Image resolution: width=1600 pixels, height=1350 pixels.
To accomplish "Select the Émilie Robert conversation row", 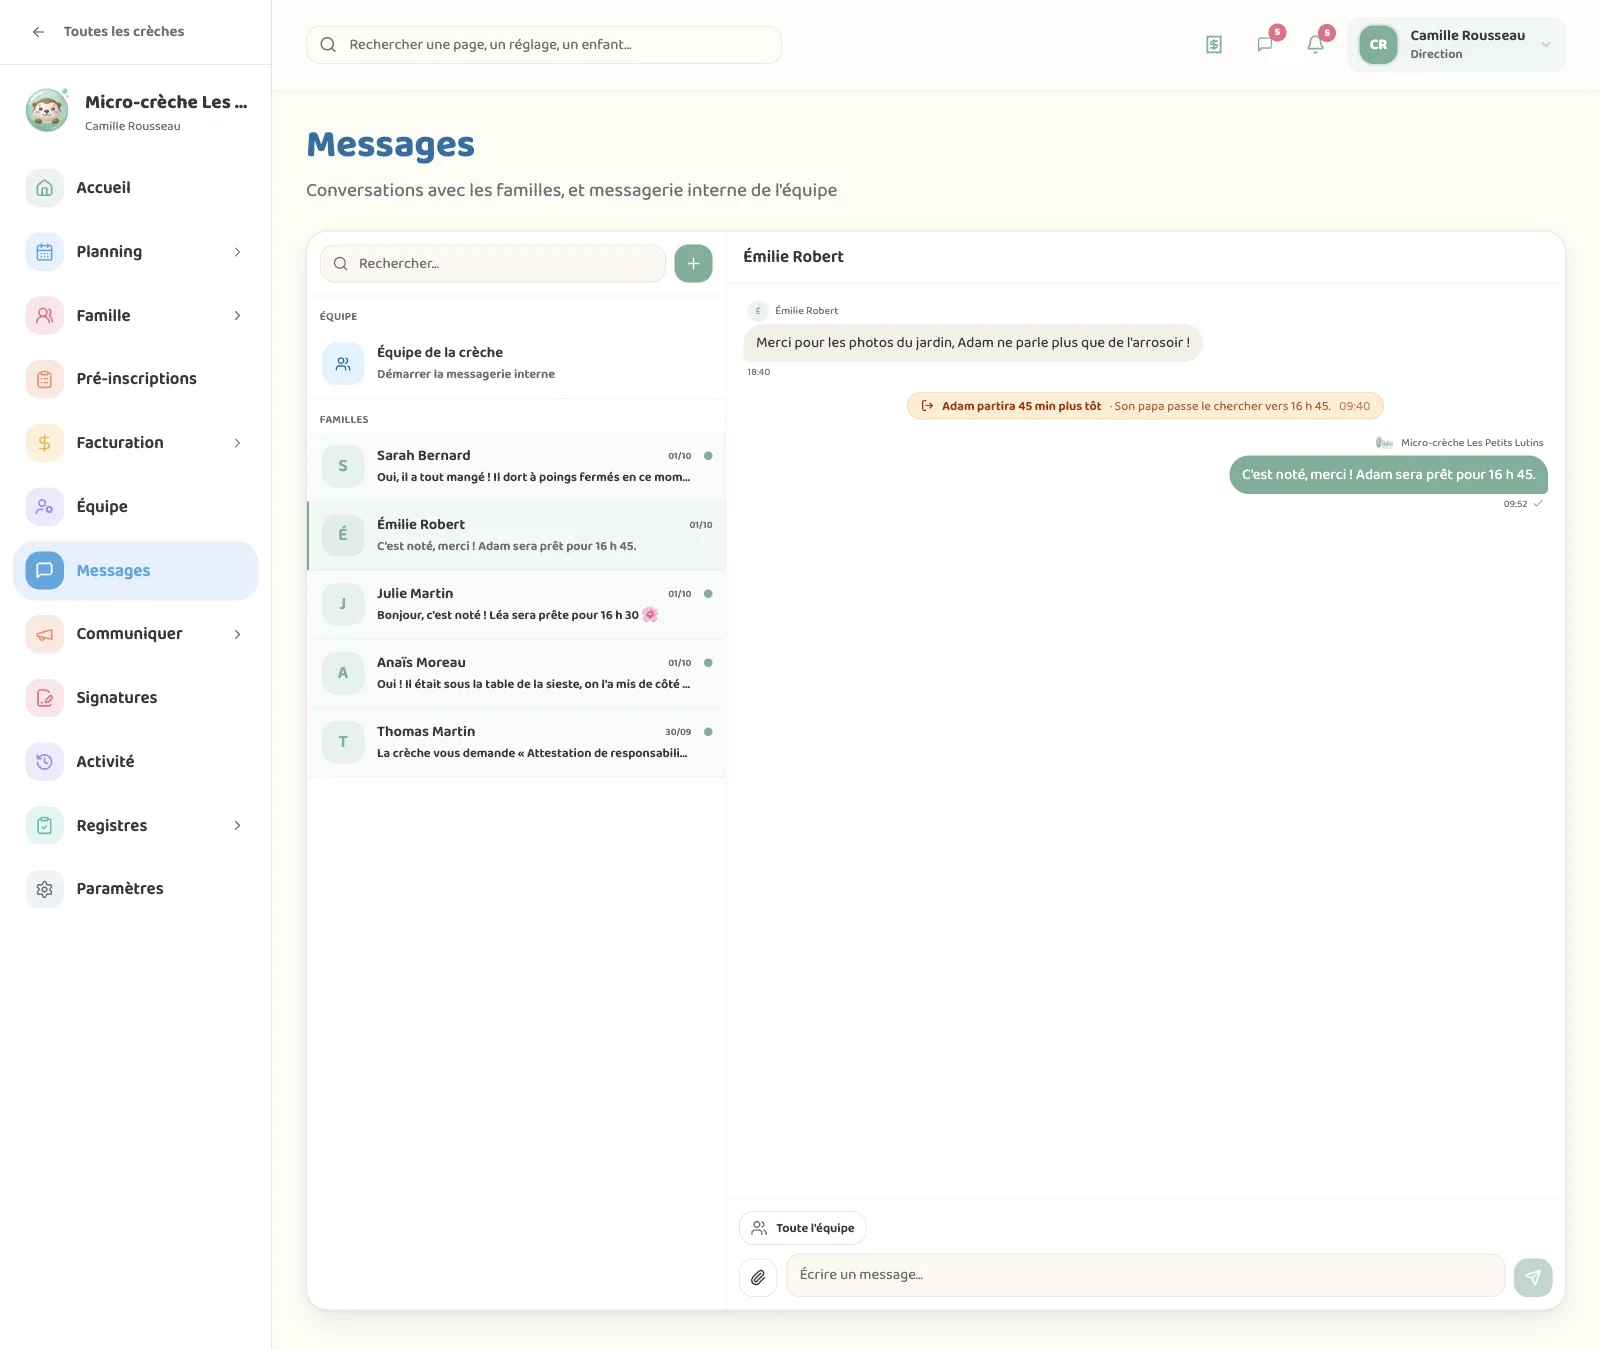I will coord(516,535).
